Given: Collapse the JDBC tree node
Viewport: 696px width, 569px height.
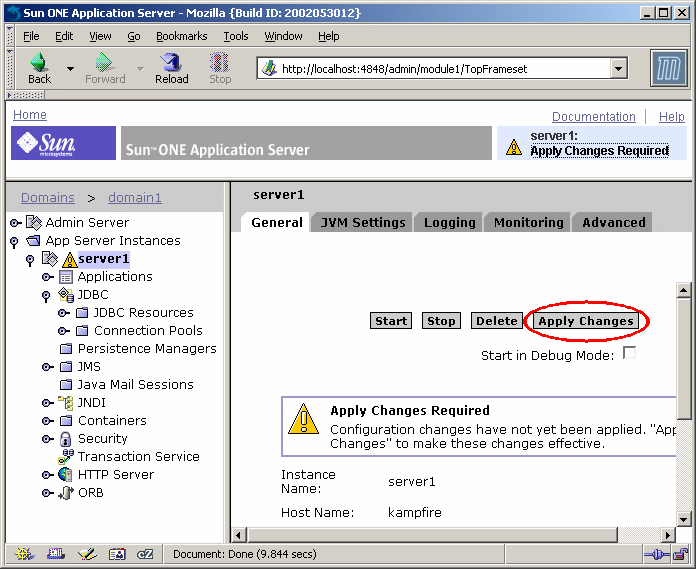Looking at the screenshot, I should click(x=46, y=296).
